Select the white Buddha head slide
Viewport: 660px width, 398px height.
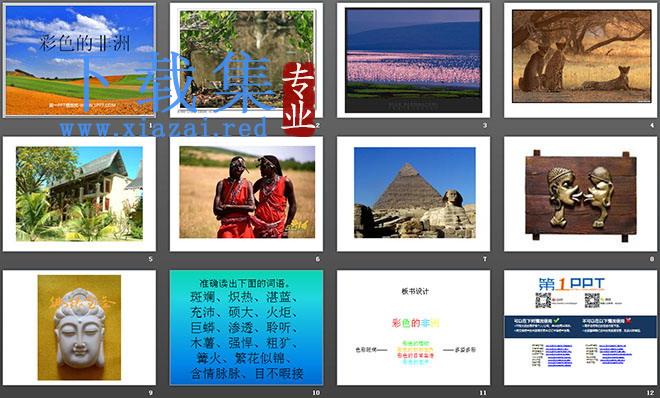(79, 328)
